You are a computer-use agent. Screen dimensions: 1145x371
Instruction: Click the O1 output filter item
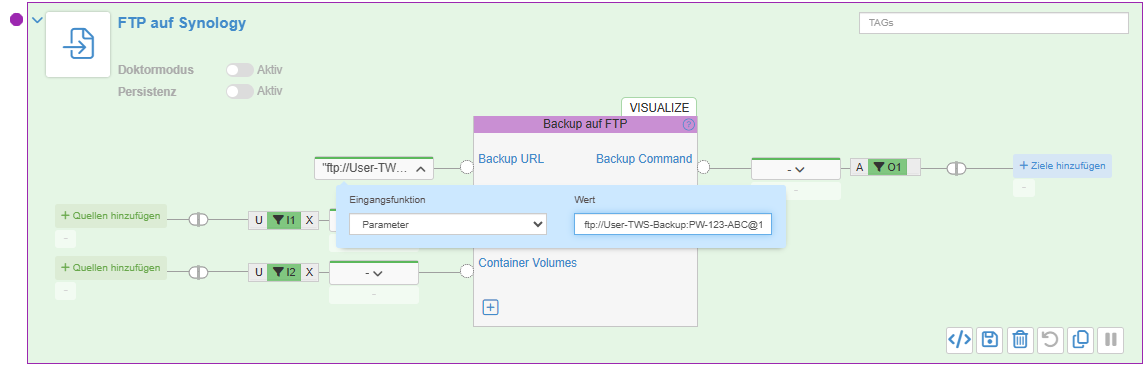point(888,168)
